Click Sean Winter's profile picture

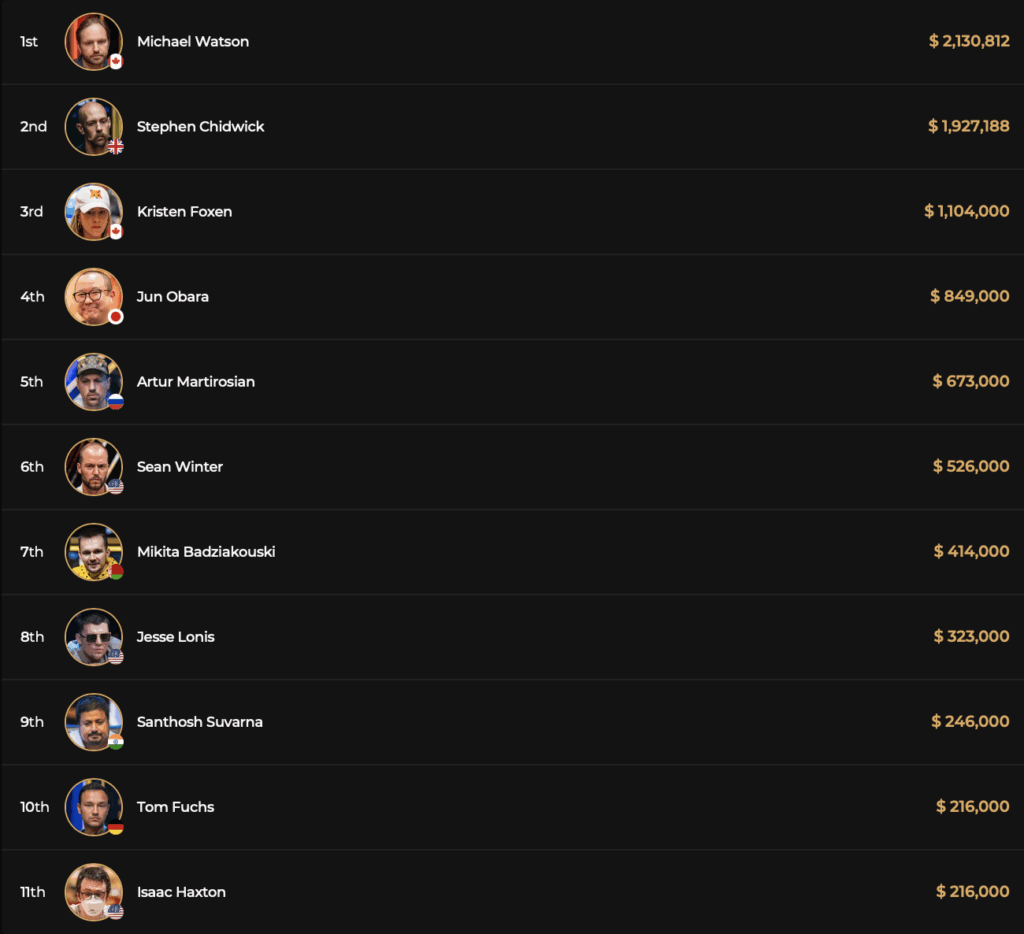93,466
